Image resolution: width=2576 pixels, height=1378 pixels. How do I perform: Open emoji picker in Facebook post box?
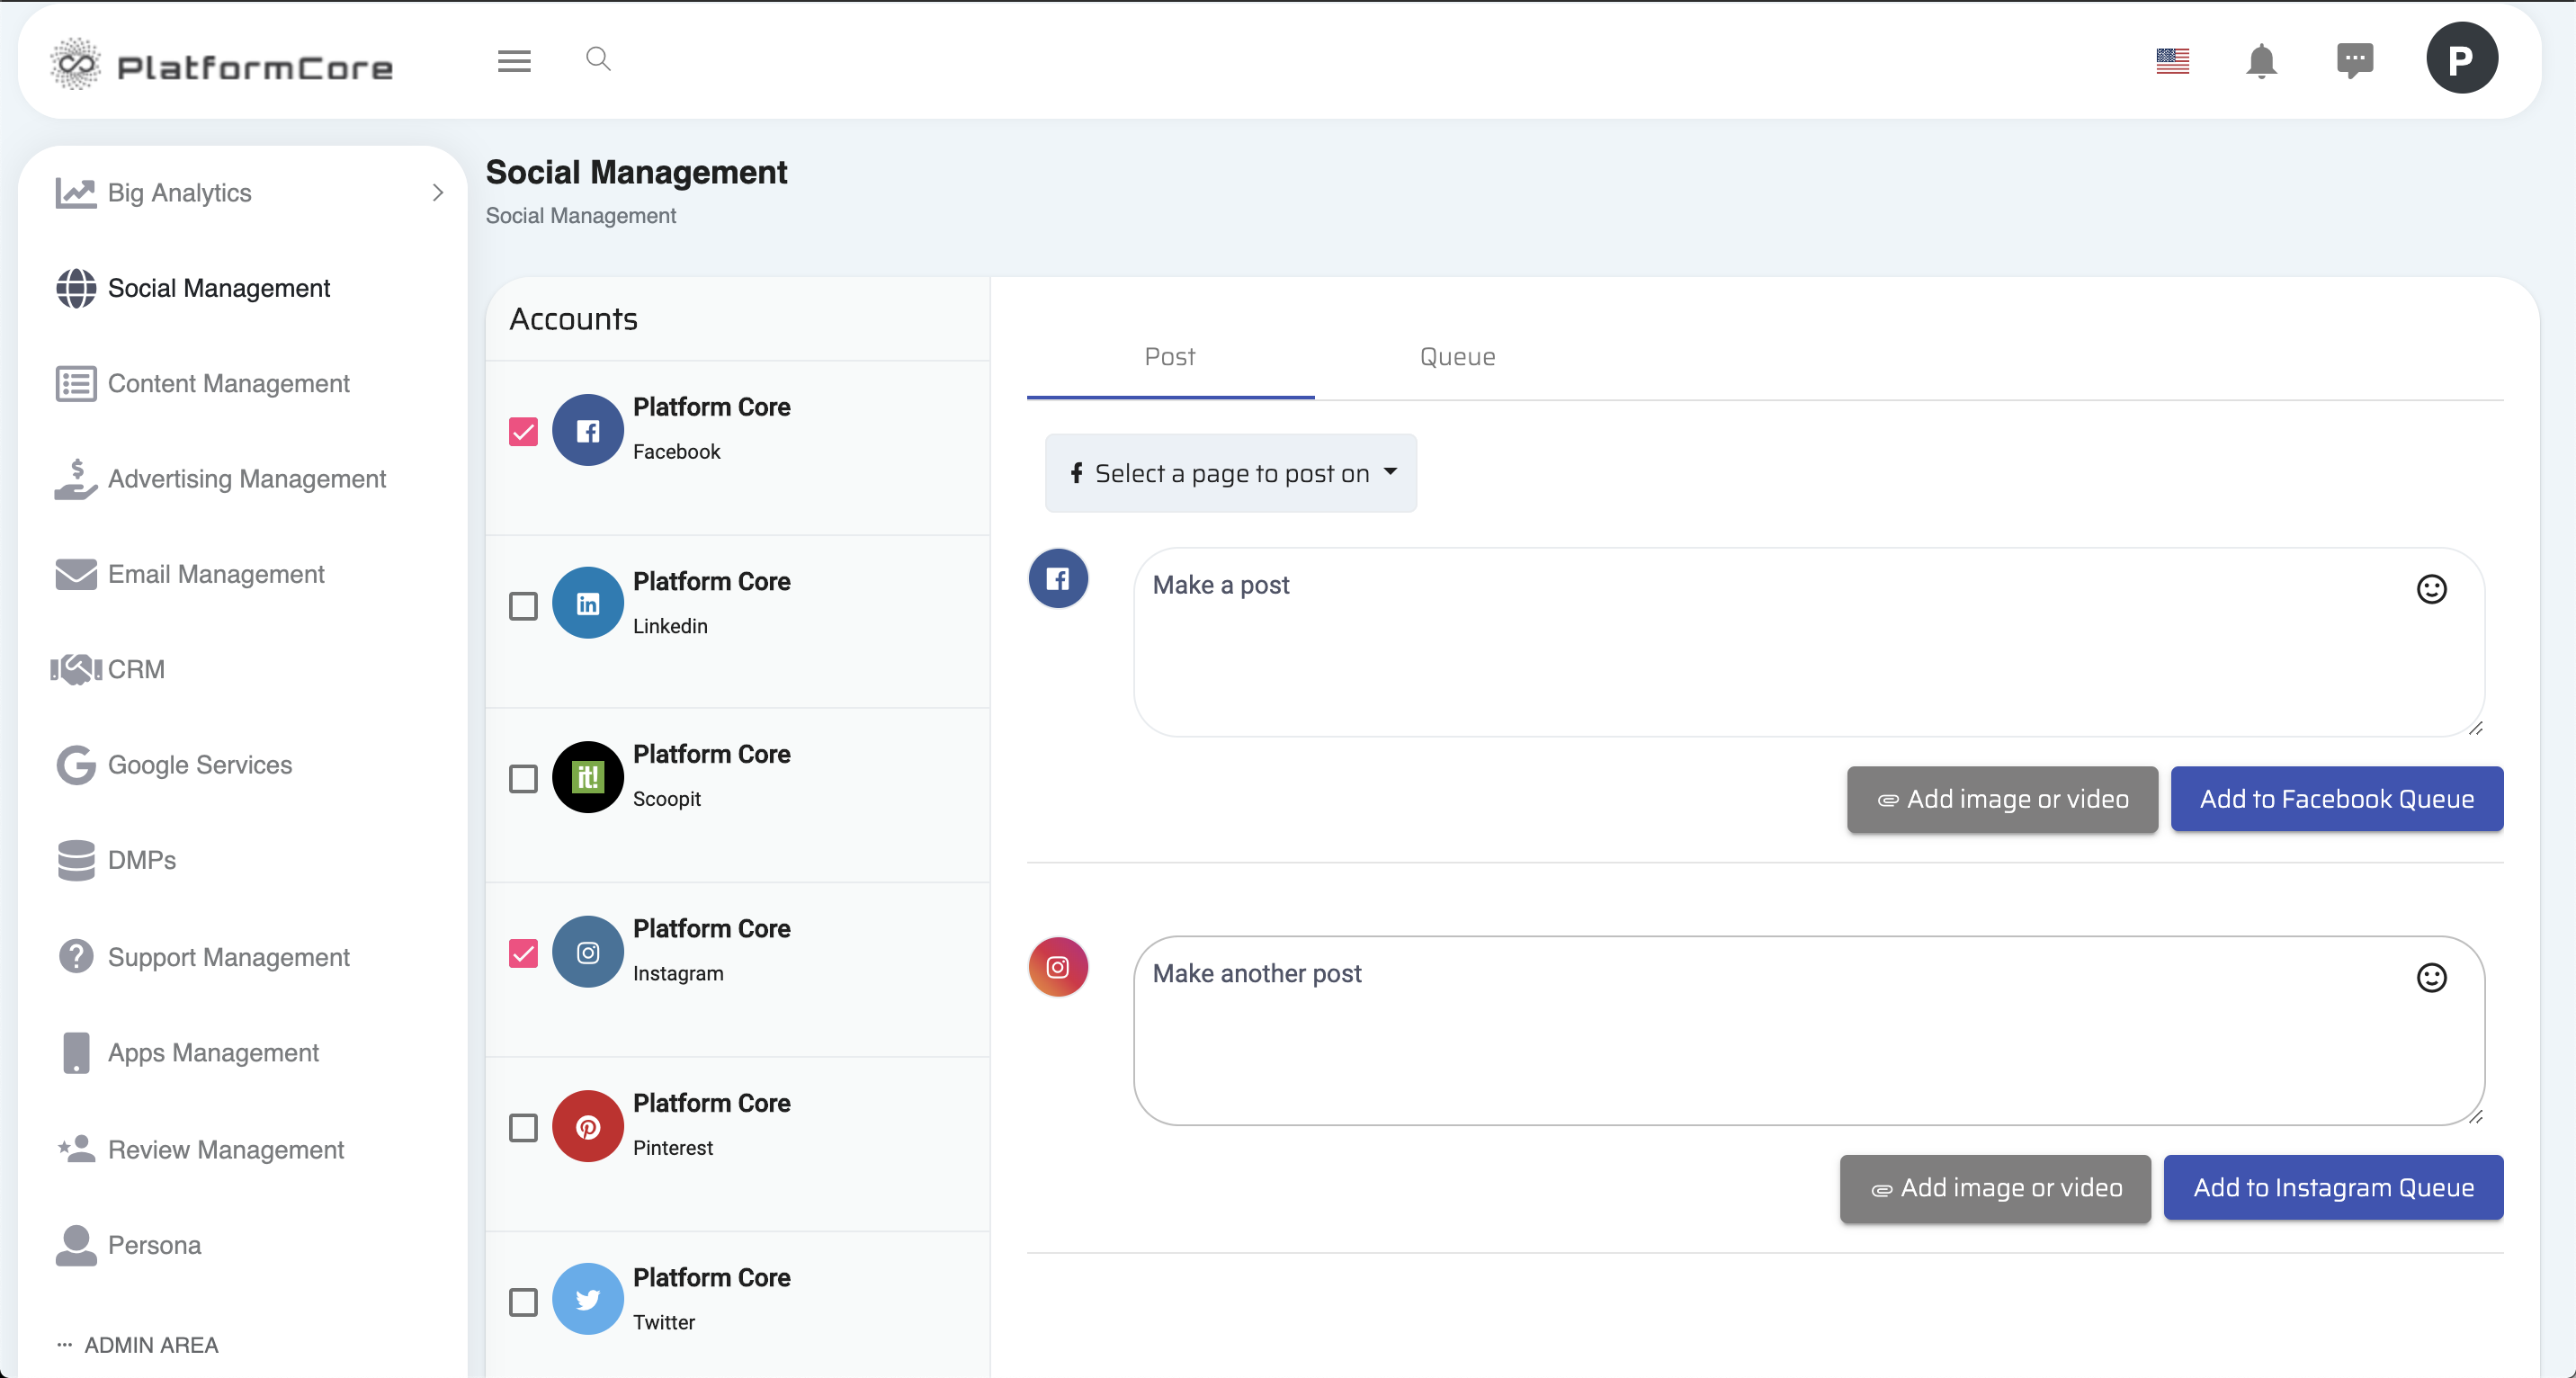point(2431,589)
